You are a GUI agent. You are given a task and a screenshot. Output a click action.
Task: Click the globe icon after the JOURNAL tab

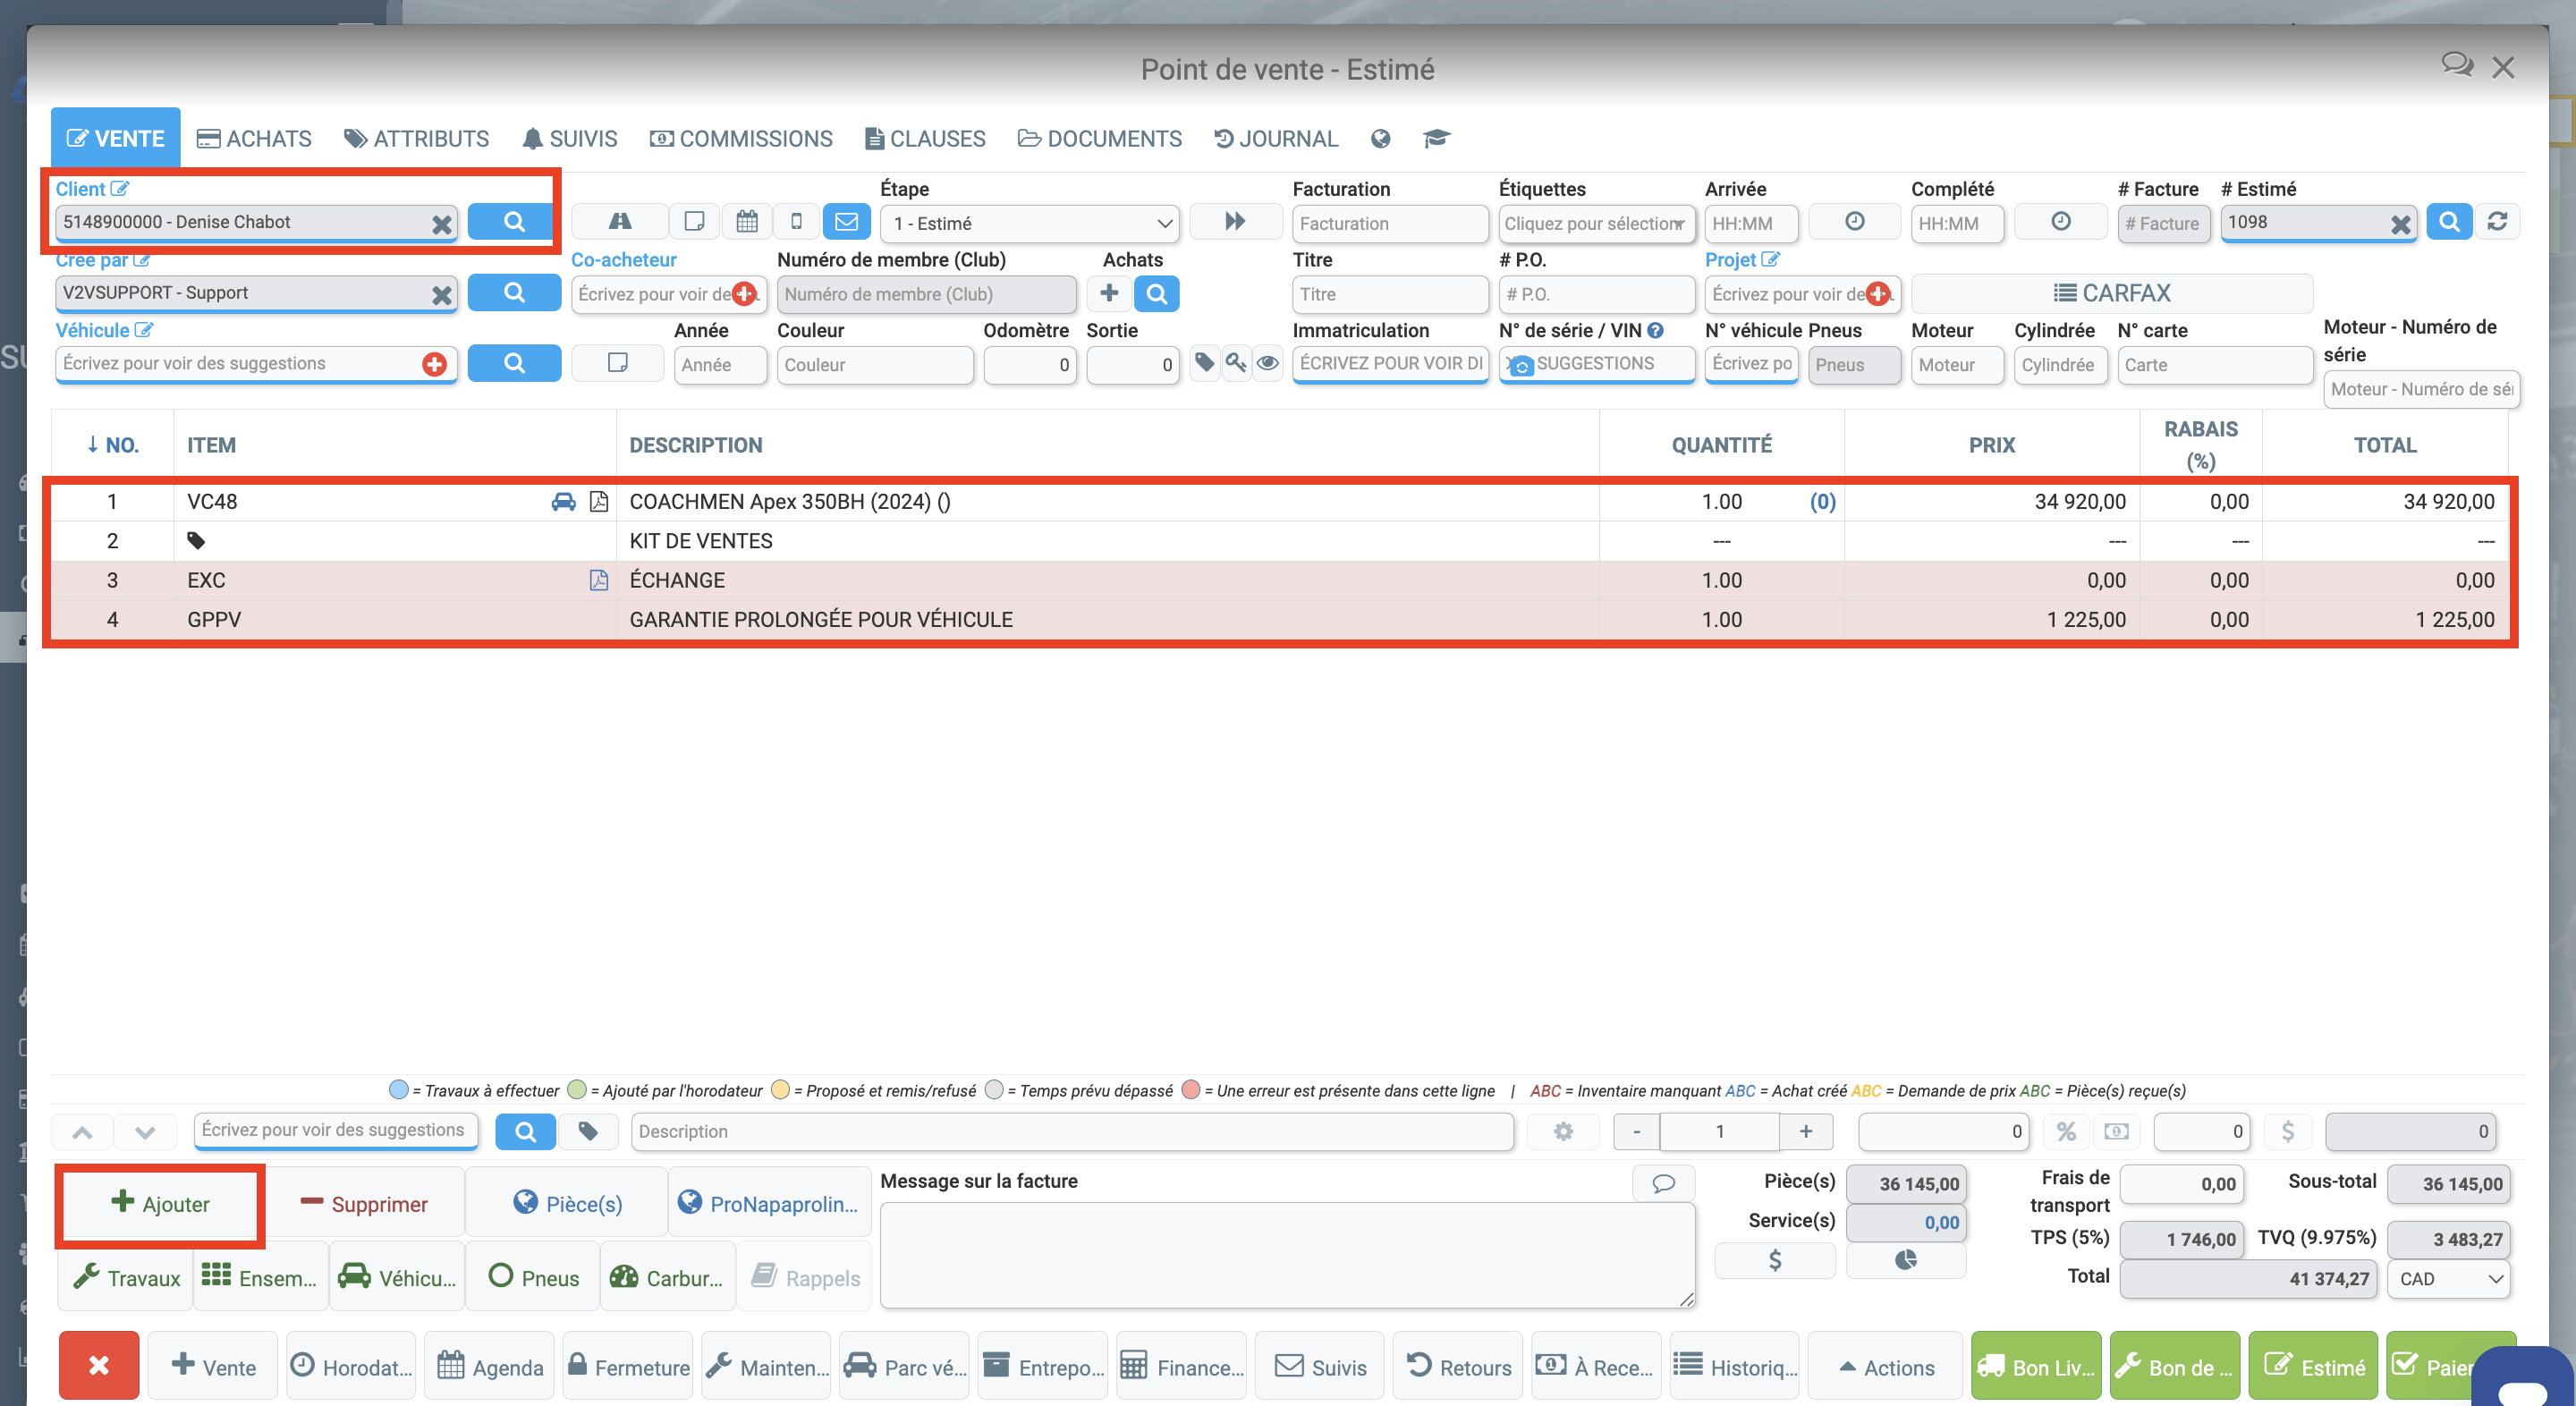[1380, 138]
